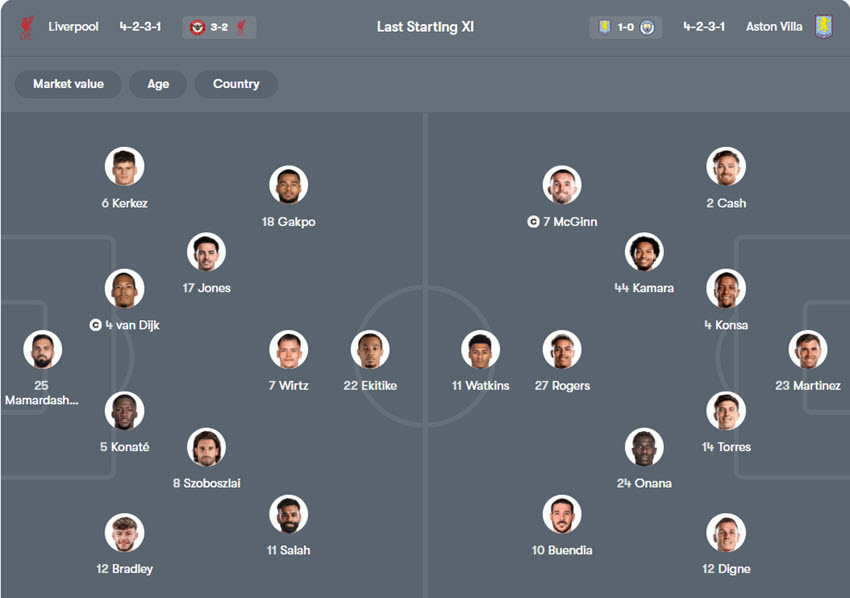Toggle the Age filter chip
This screenshot has height=598, width=850.
[x=158, y=84]
